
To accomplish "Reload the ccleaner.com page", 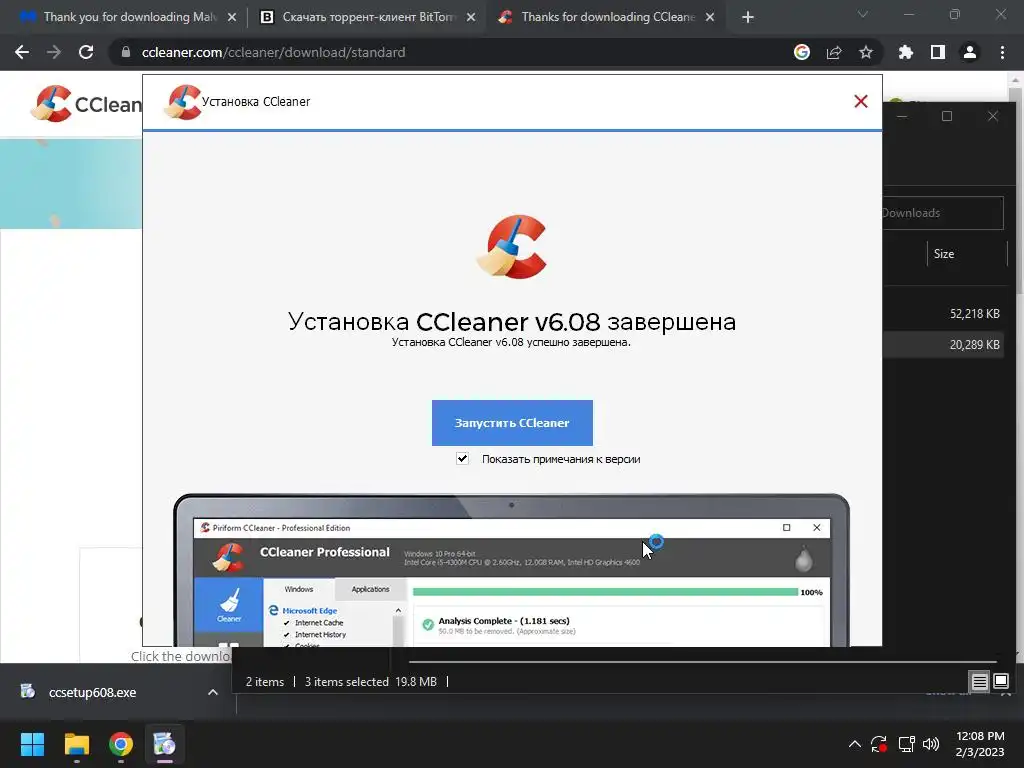I will point(86,52).
